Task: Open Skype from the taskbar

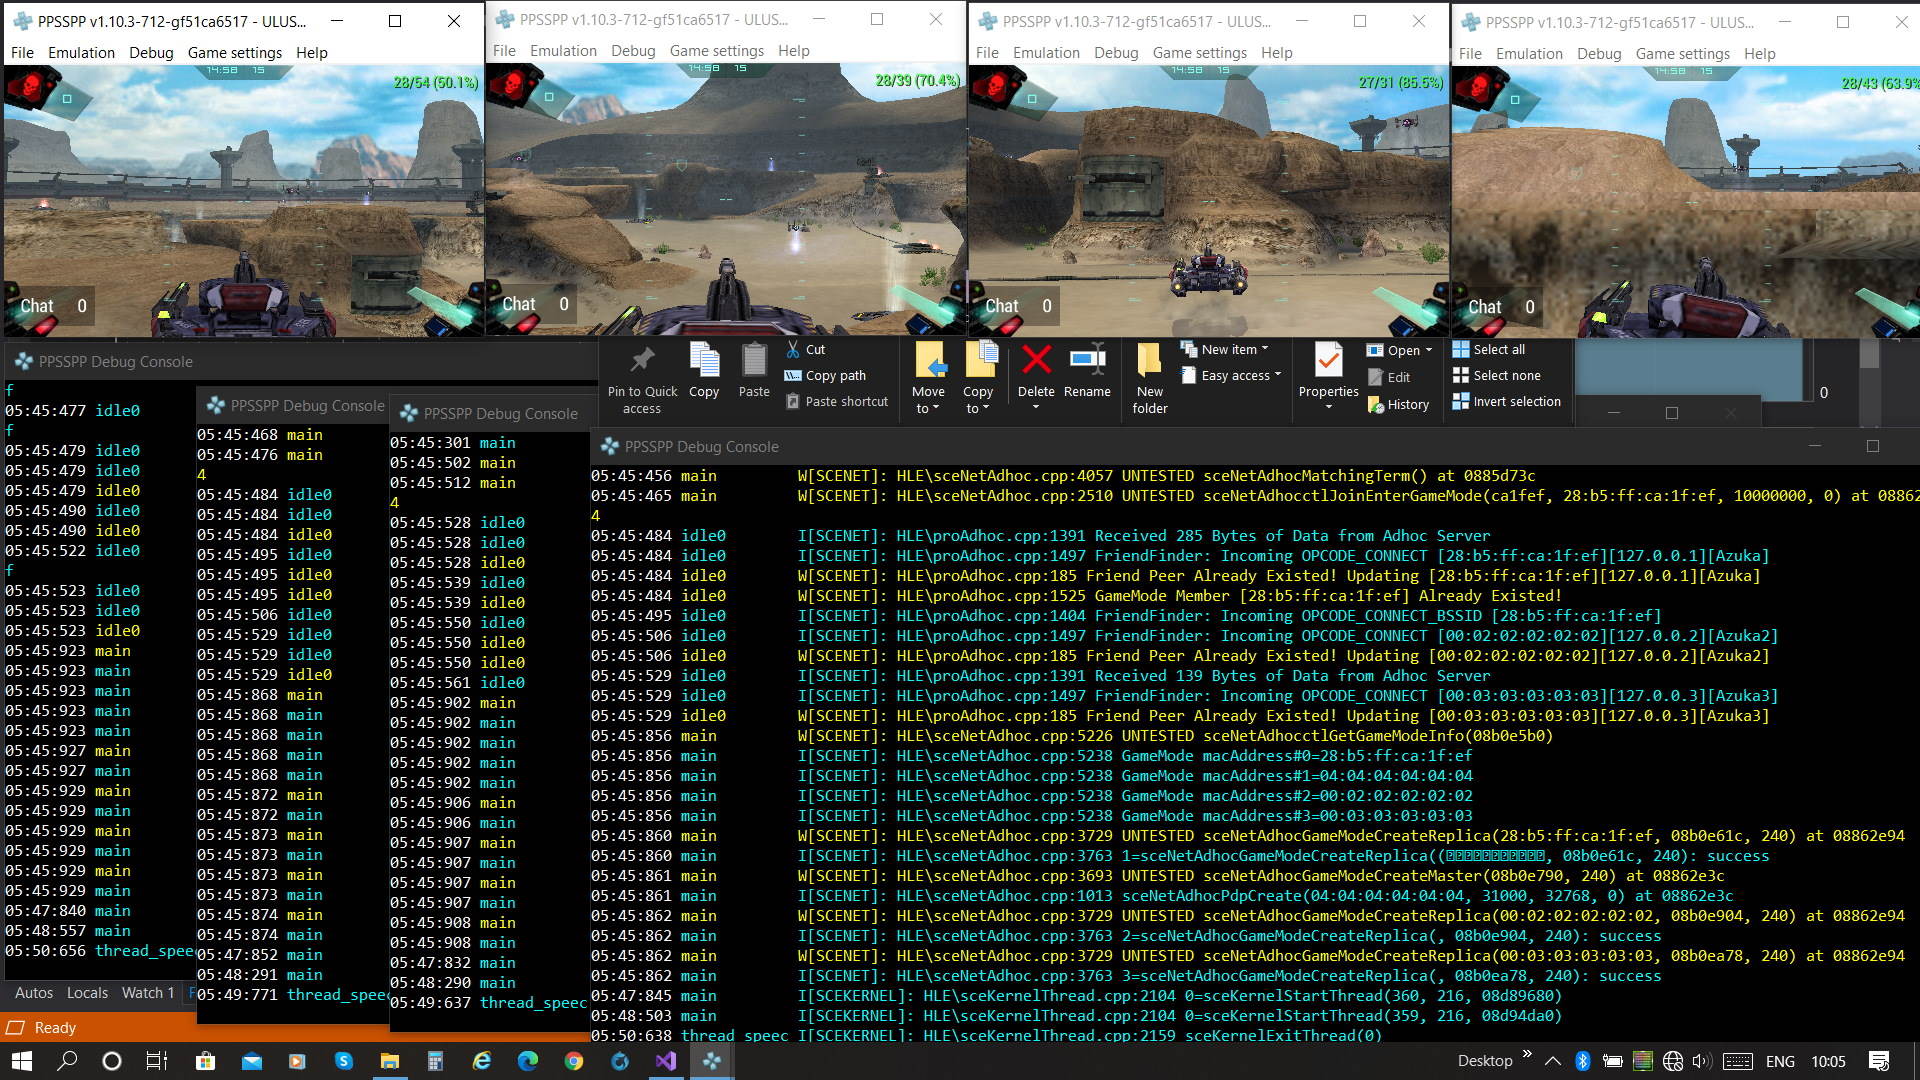Action: tap(344, 1061)
